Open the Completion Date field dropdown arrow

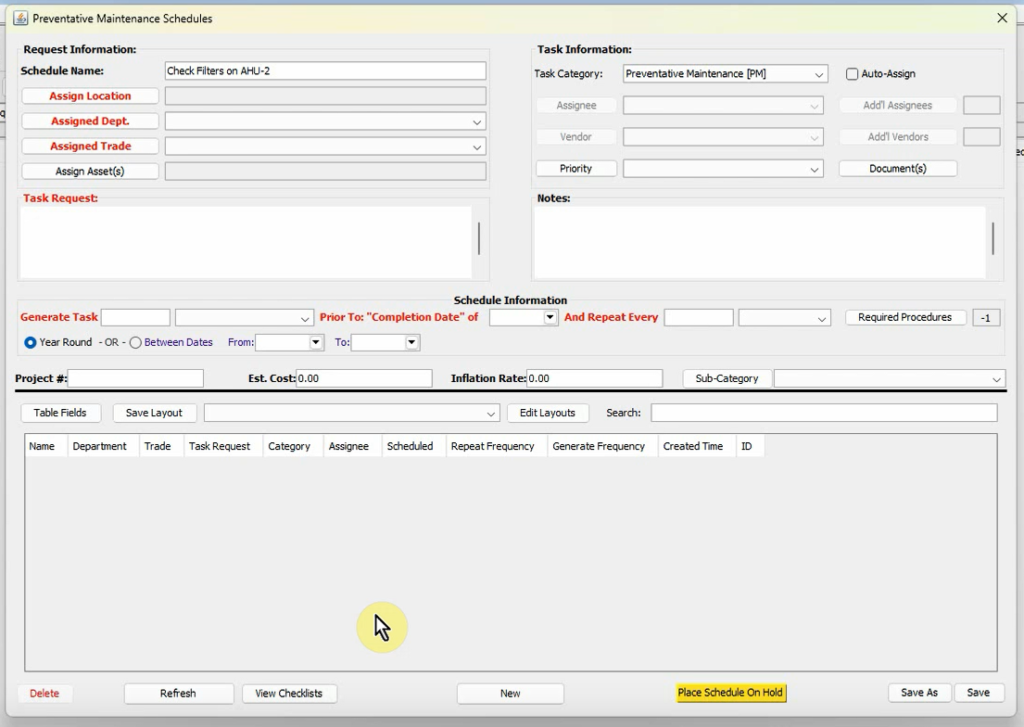point(550,317)
